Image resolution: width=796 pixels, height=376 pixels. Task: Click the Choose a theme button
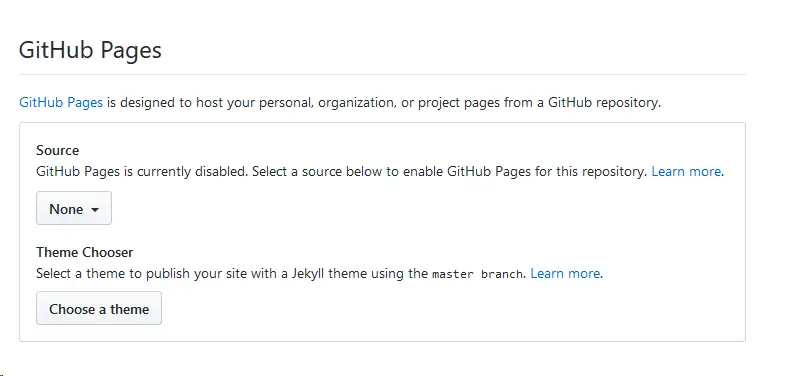click(x=99, y=308)
